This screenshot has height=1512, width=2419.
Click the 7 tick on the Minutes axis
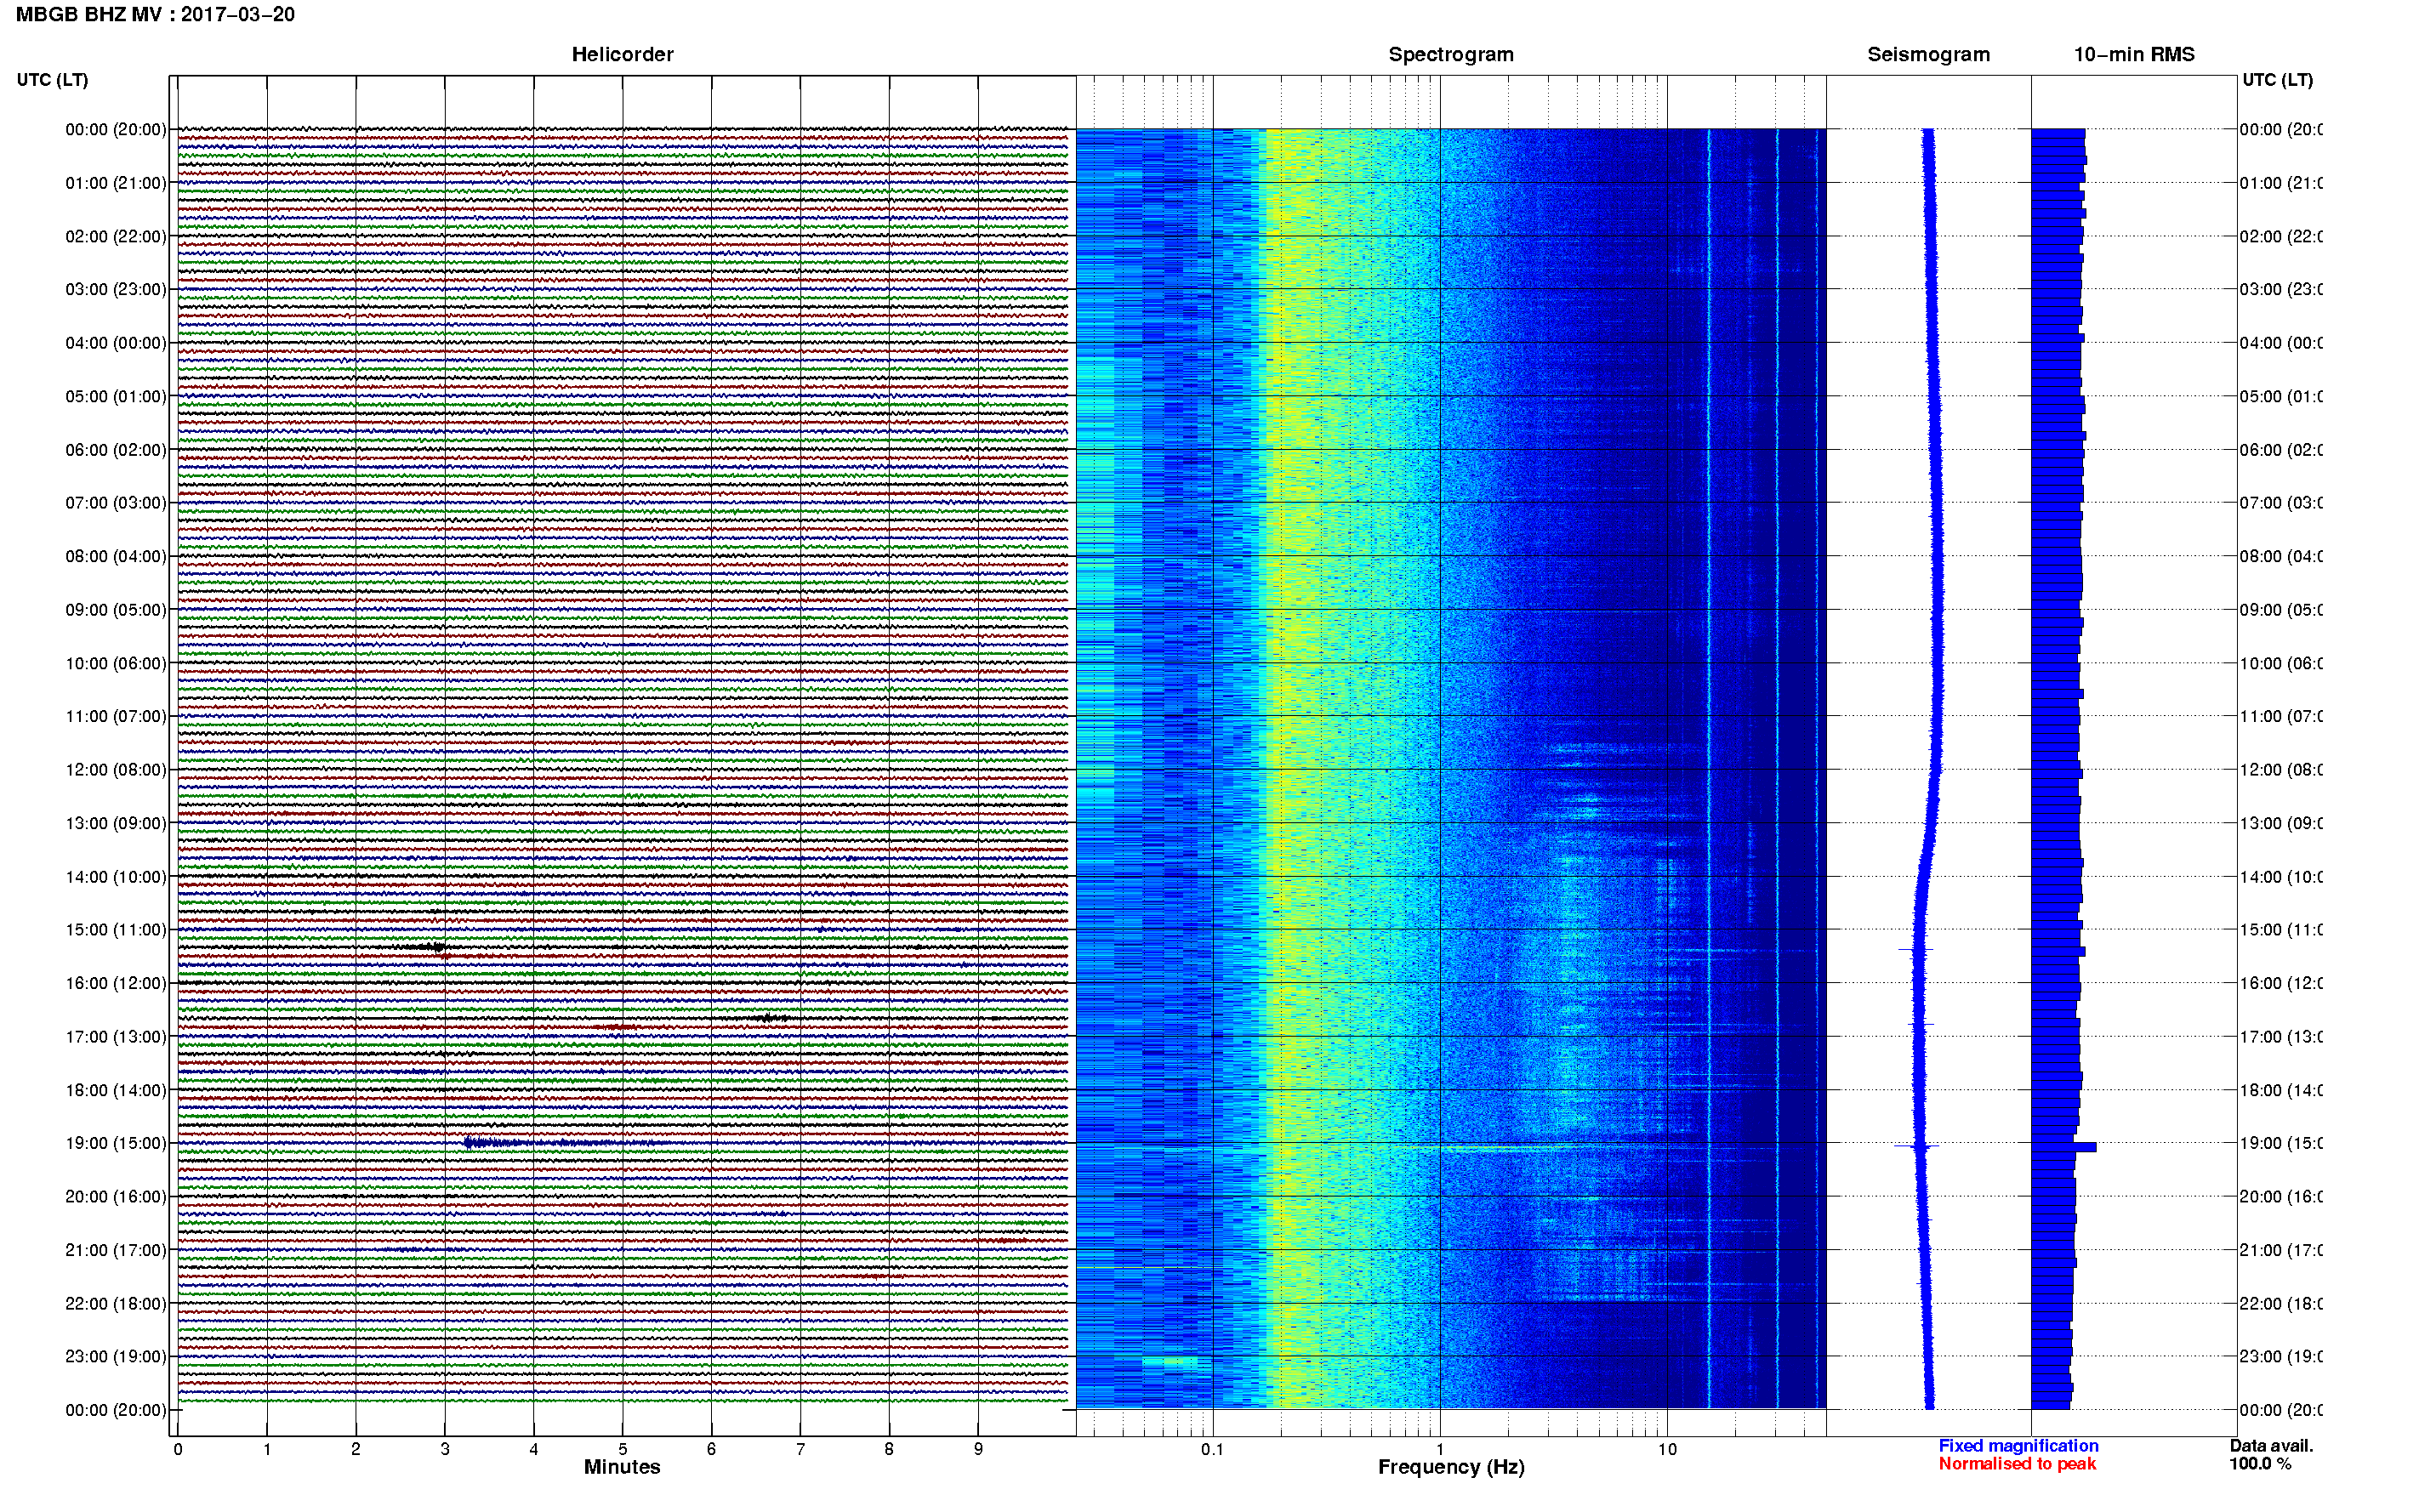point(800,1449)
